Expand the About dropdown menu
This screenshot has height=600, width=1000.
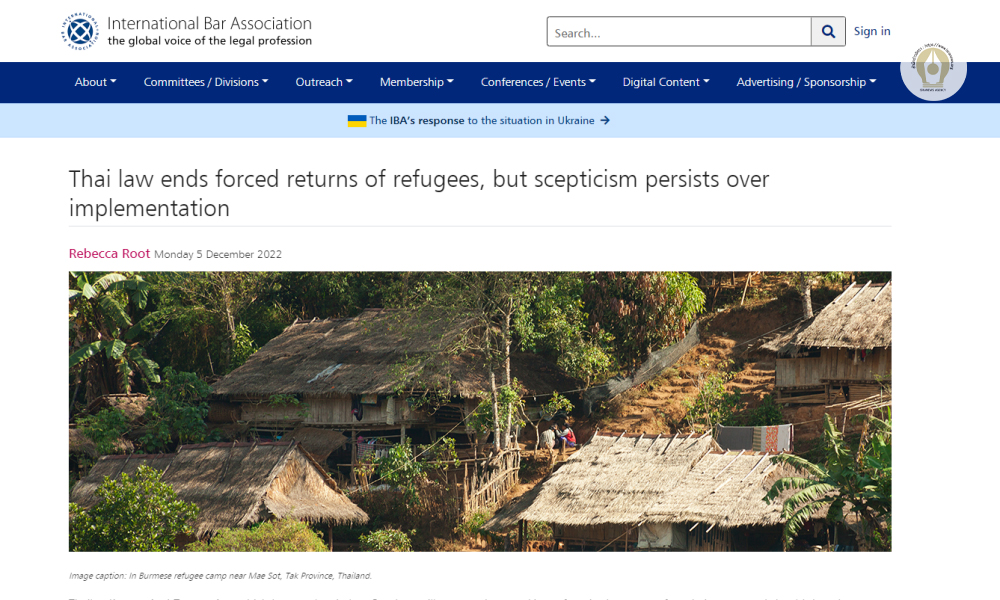[x=95, y=82]
